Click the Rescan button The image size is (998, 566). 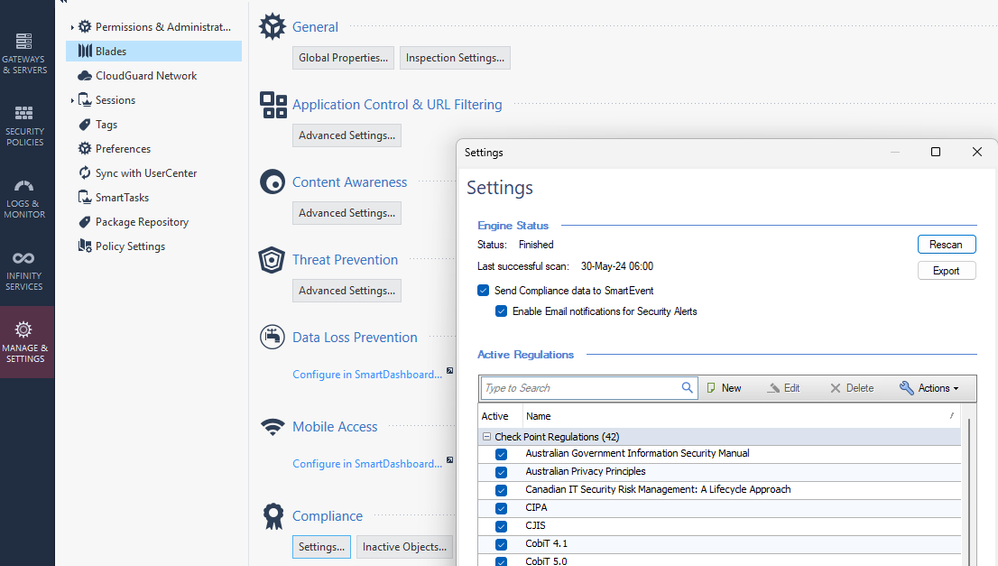pyautogui.click(x=946, y=244)
